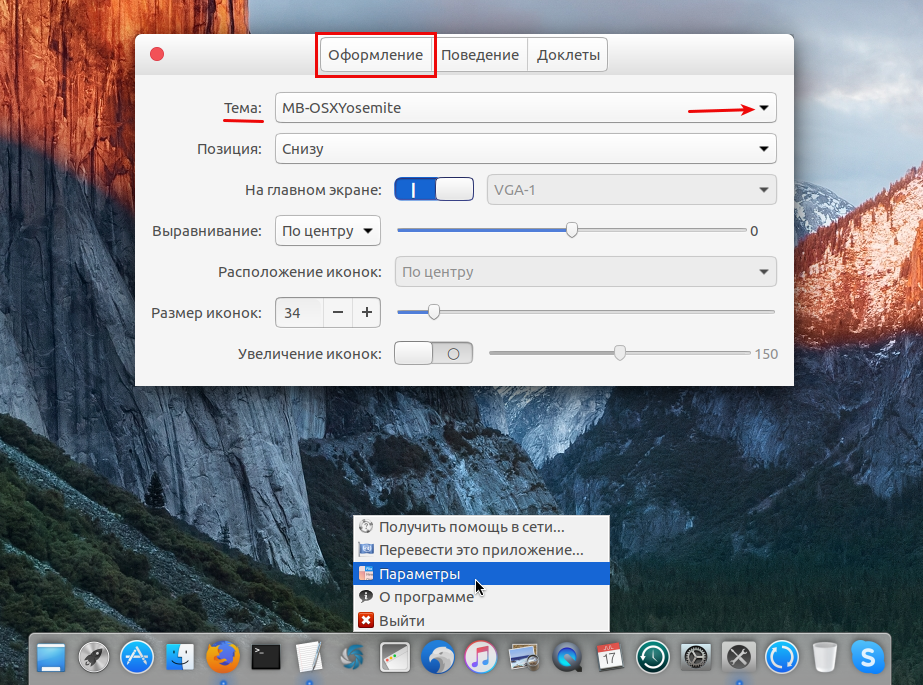Switch to the 'Поведение' tab
Screen dimensions: 923x685
click(x=480, y=55)
